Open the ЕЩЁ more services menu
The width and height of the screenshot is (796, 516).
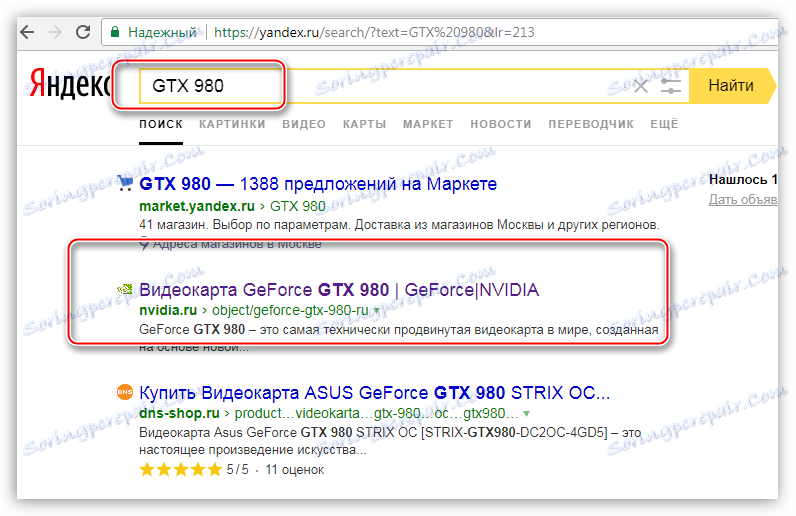pos(664,124)
